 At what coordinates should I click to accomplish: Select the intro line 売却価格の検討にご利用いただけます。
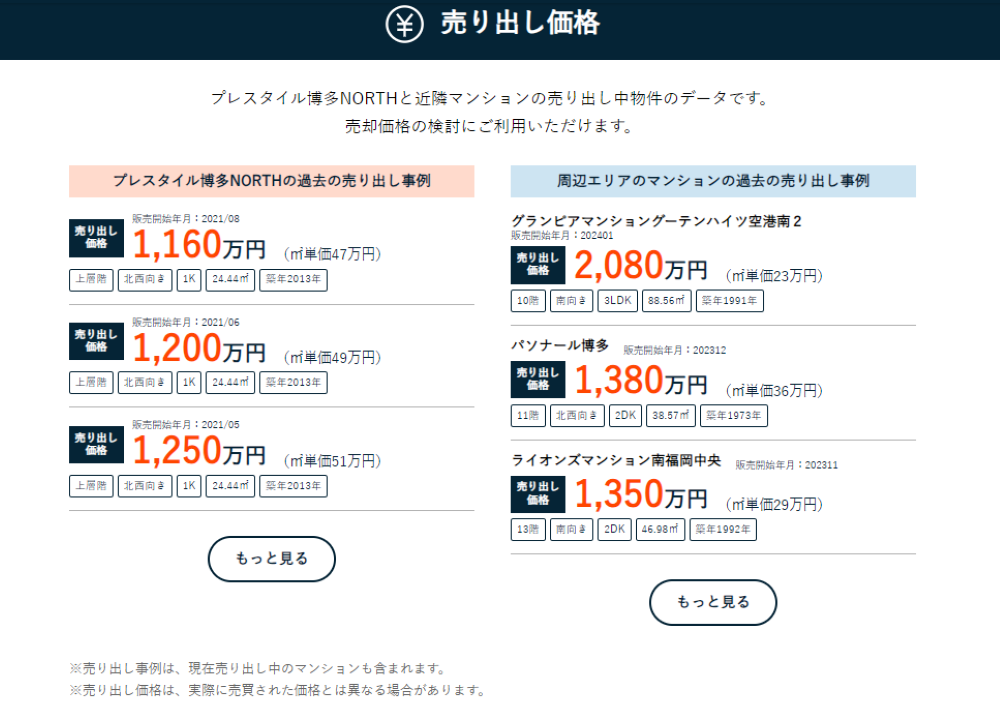(490, 126)
